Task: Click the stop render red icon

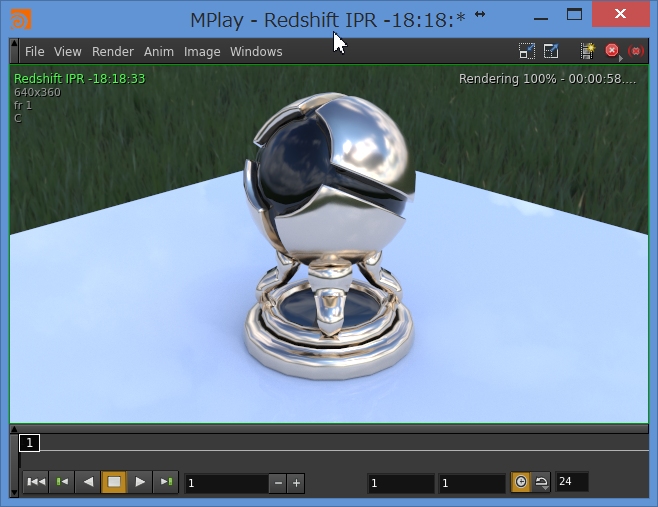Action: coord(612,51)
